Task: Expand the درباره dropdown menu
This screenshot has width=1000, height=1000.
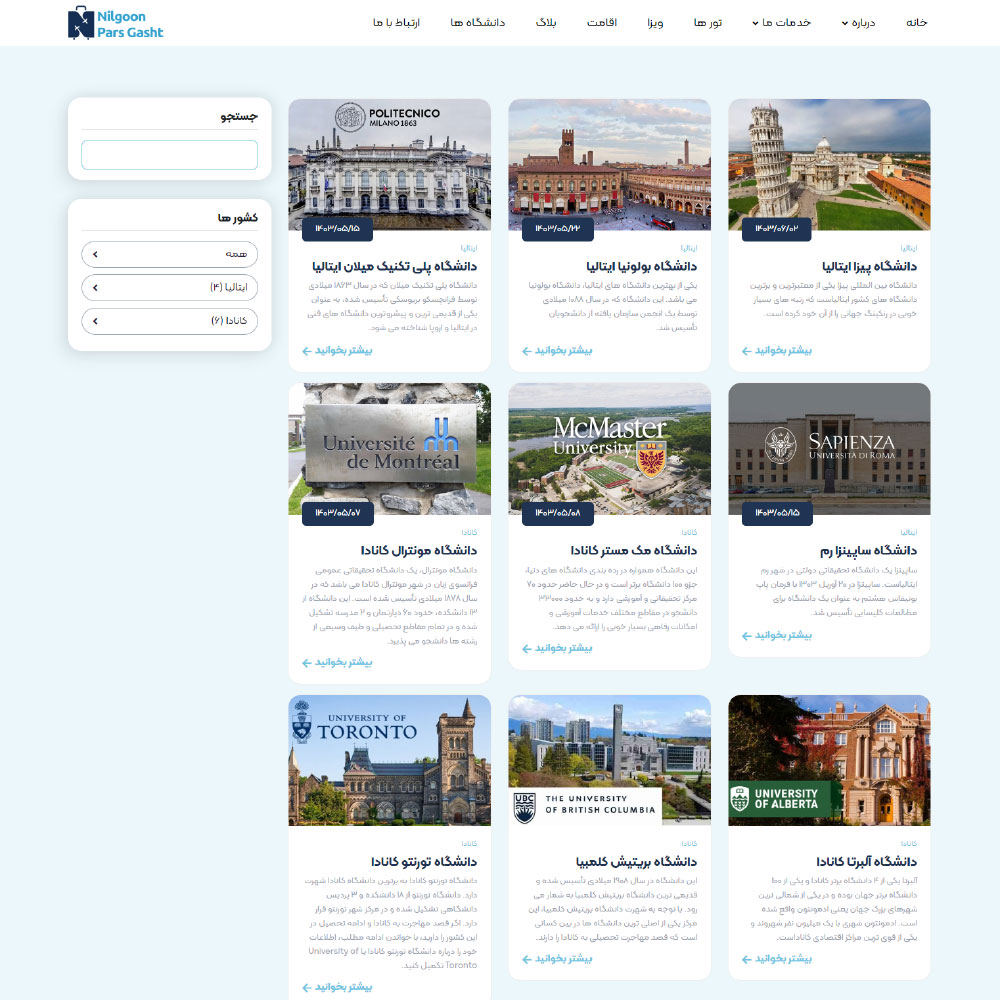Action: [858, 23]
